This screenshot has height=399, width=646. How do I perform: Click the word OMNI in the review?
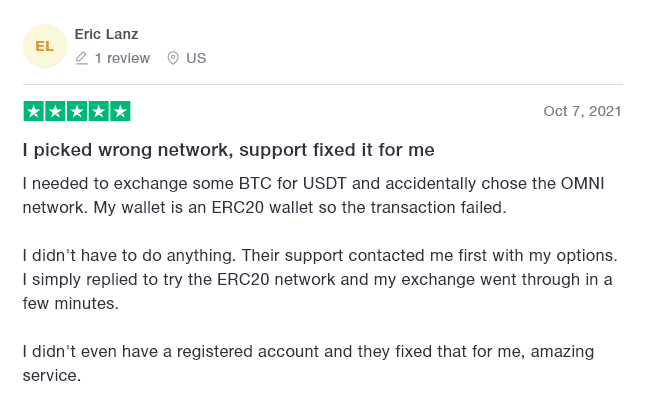583,183
